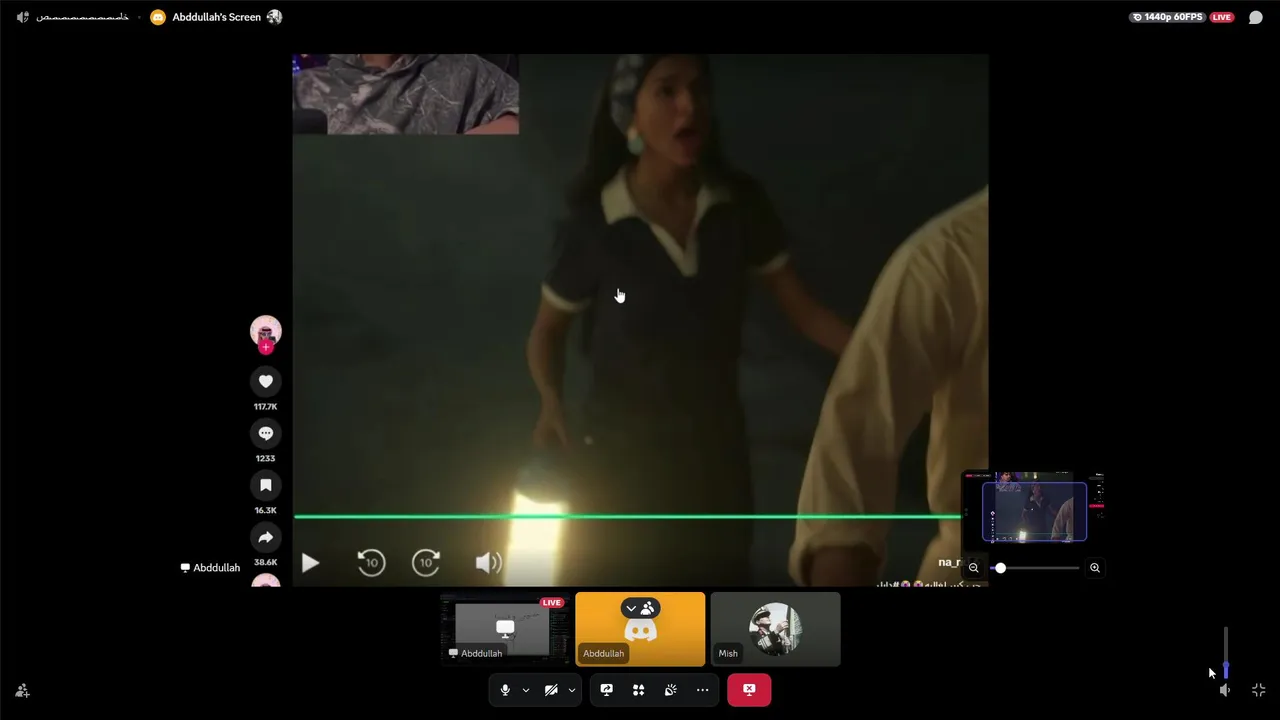The width and height of the screenshot is (1280, 720).
Task: Click the TikTok share arrow icon
Action: tap(266, 537)
